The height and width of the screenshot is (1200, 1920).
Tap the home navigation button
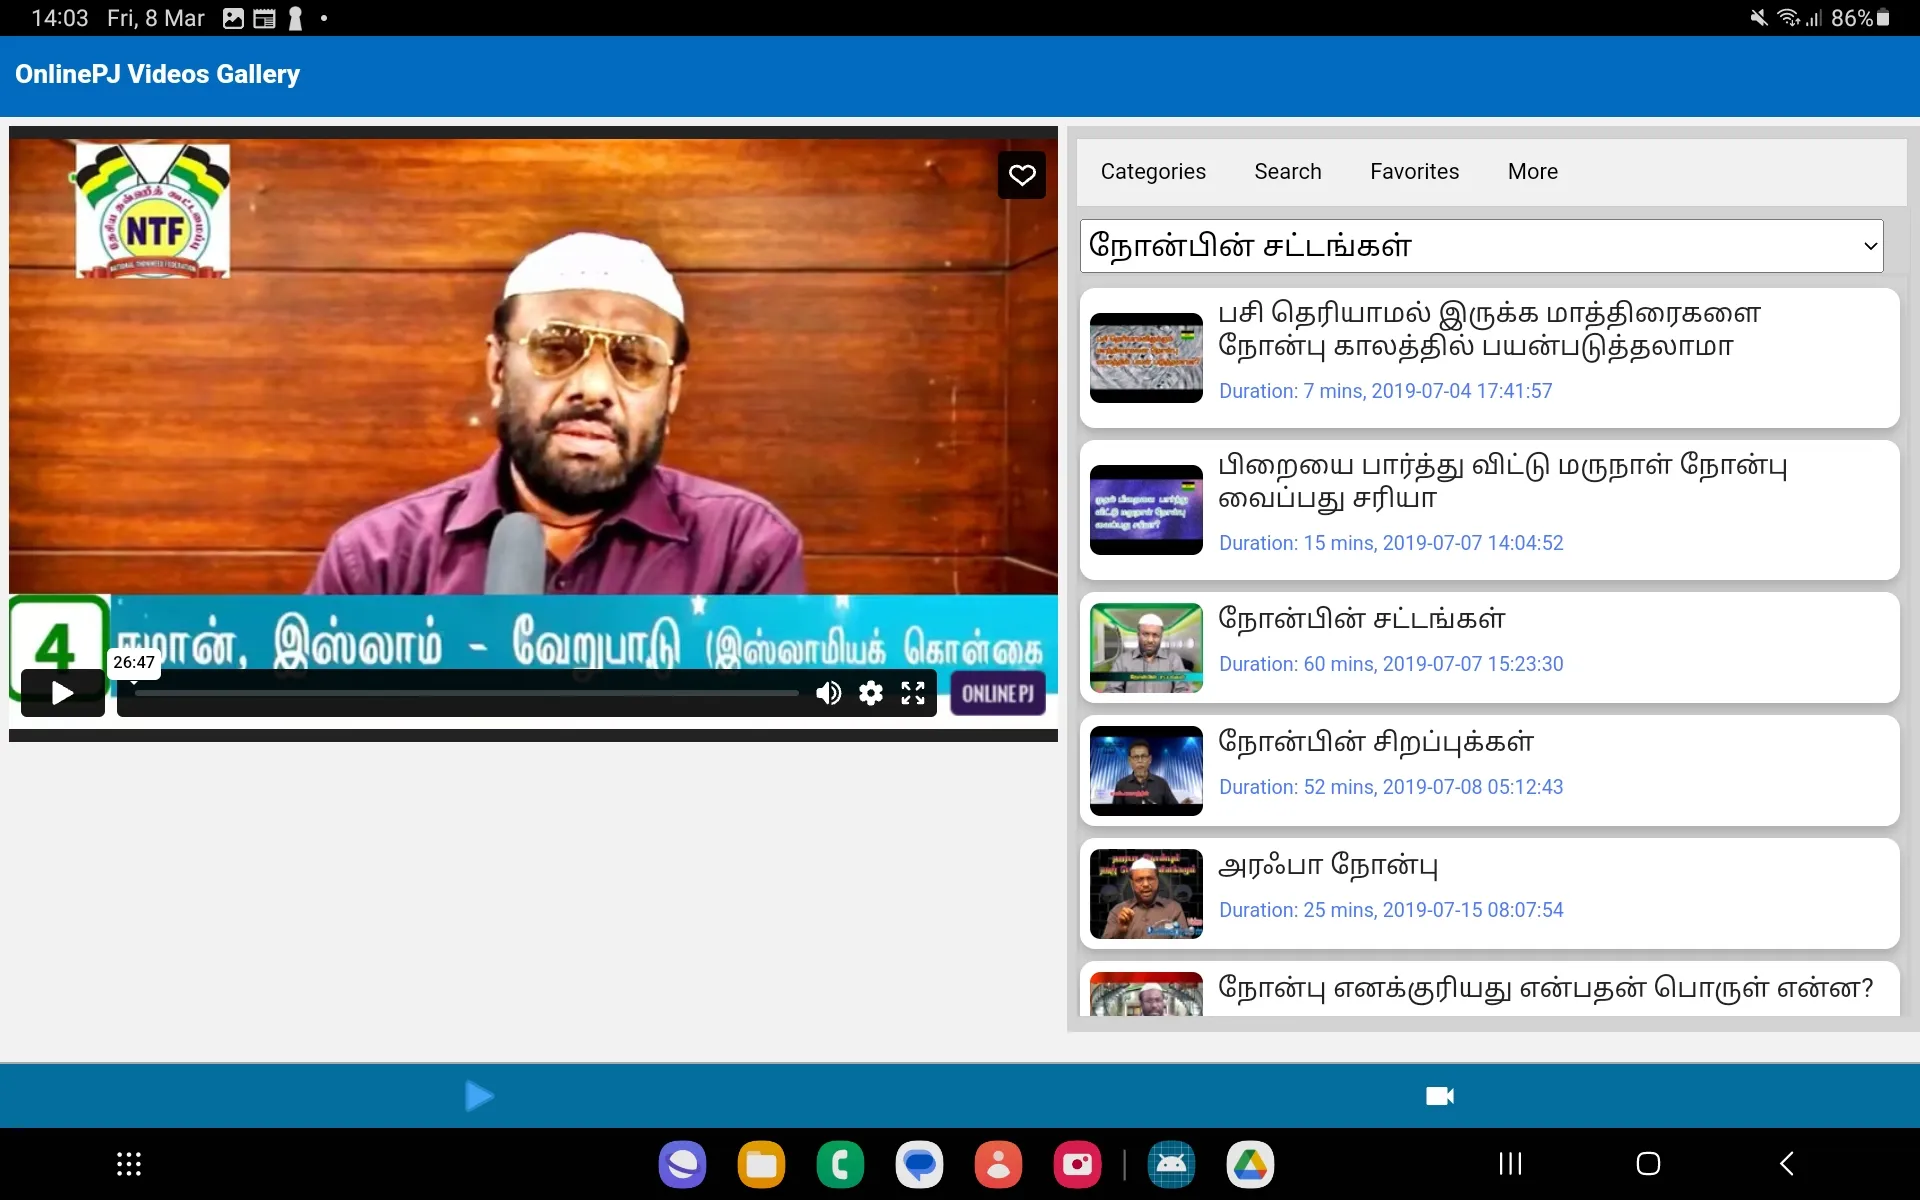pos(1648,1164)
